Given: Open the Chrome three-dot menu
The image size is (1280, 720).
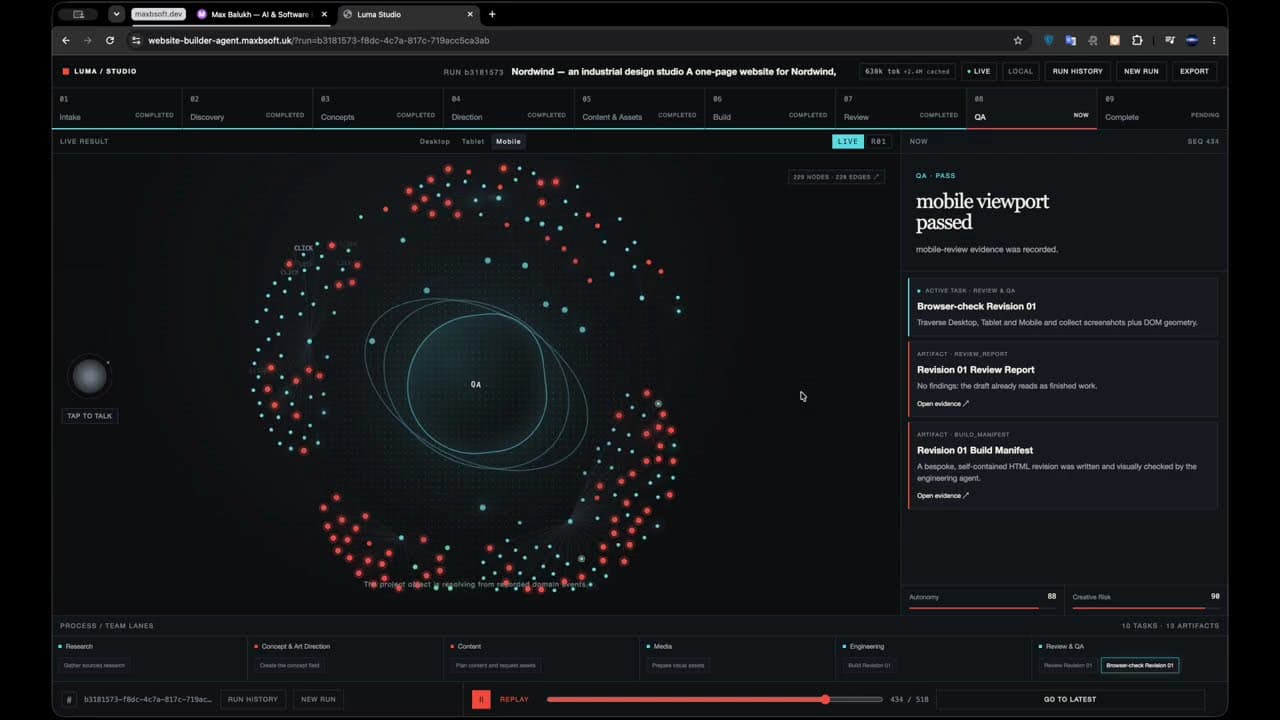Looking at the screenshot, I should tap(1214, 41).
